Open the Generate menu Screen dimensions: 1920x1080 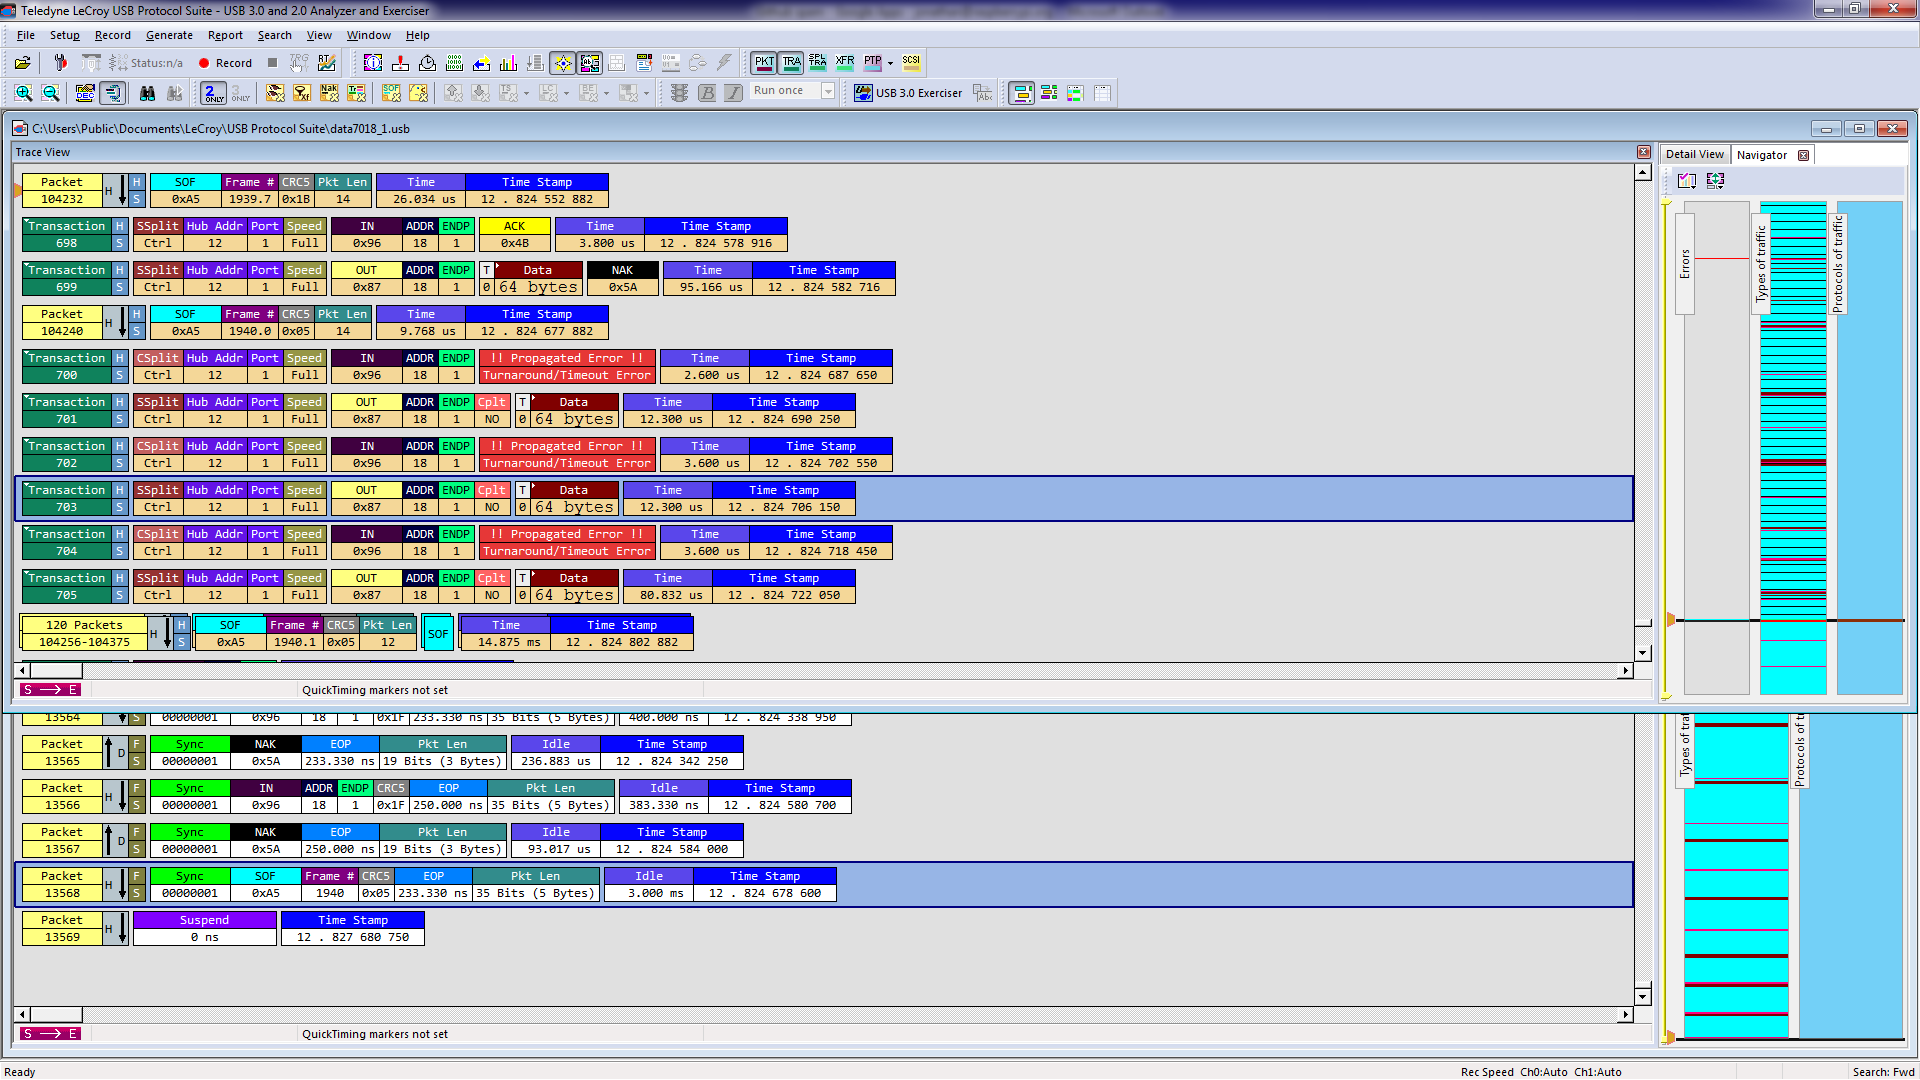point(169,35)
